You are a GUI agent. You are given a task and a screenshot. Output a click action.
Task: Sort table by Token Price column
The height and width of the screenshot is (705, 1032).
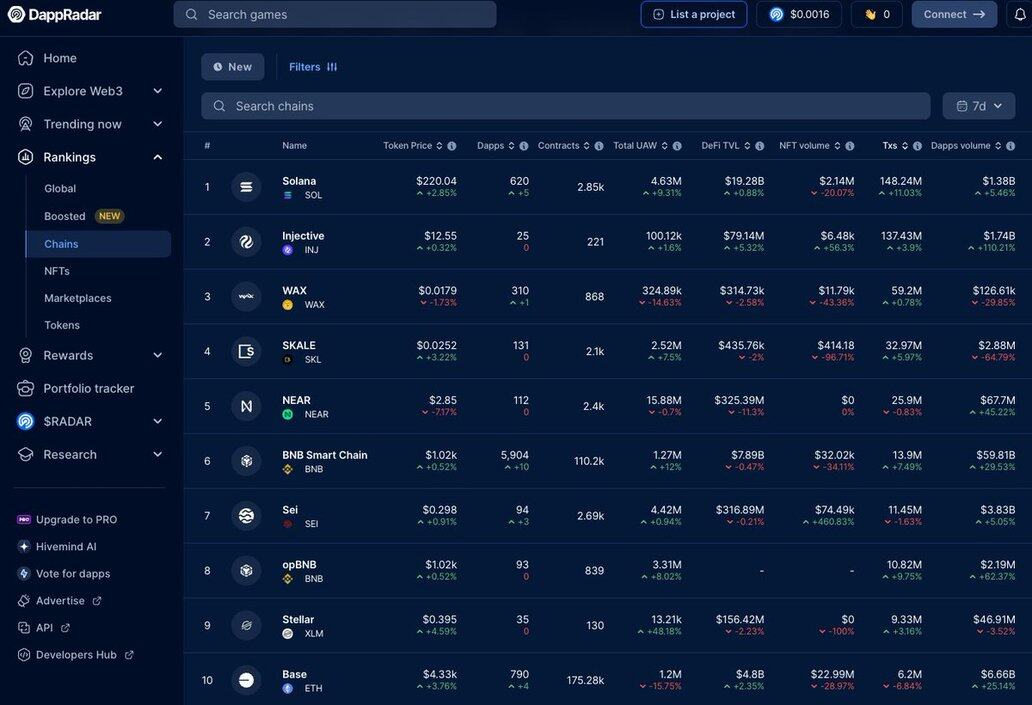pyautogui.click(x=408, y=146)
